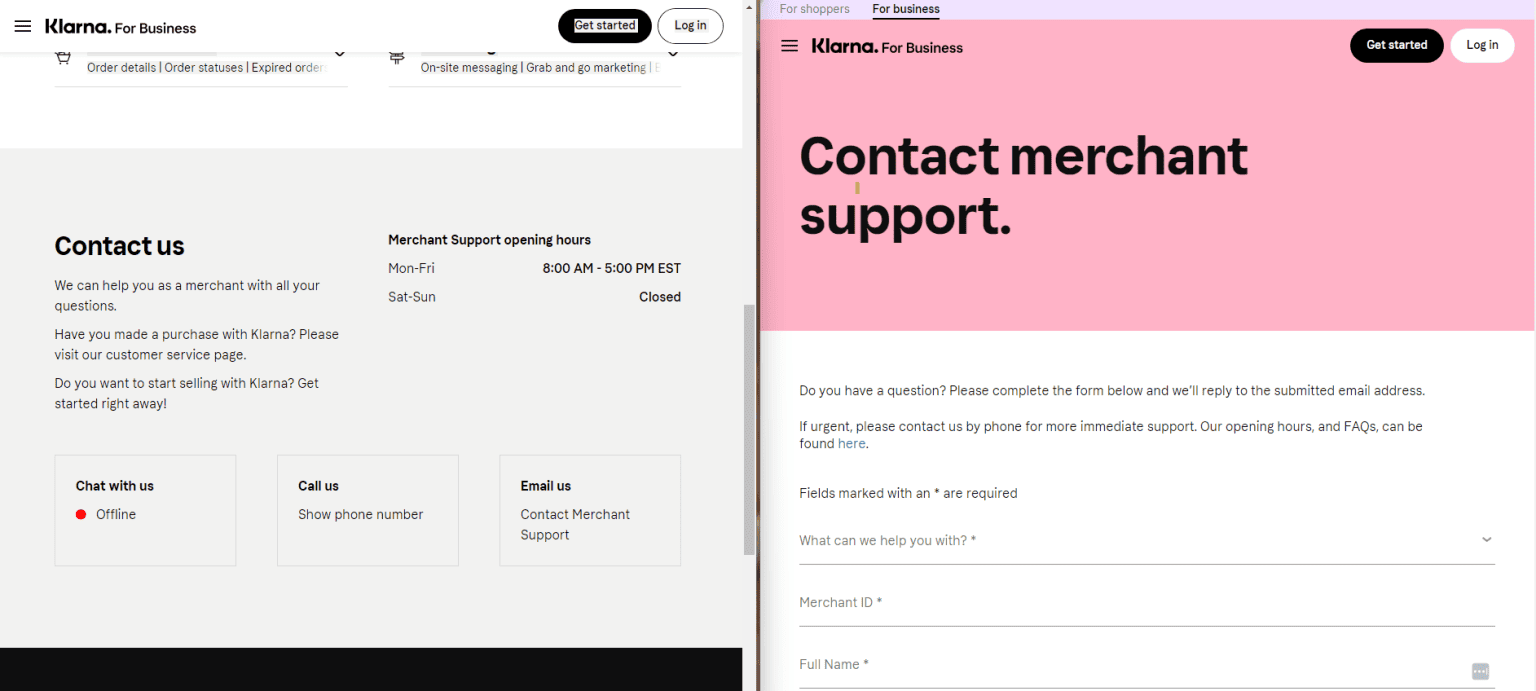Open the hamburger menu in the left window
Viewport: 1536px width, 691px height.
(22, 26)
